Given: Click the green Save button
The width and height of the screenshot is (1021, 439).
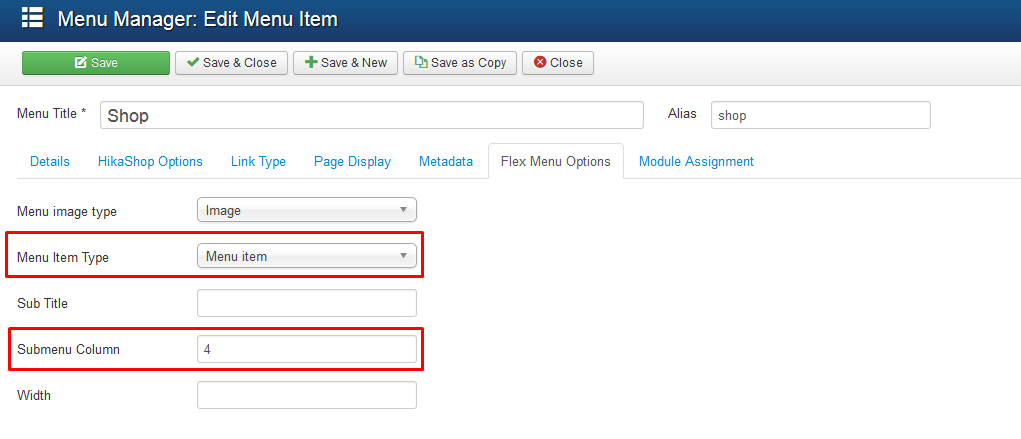Looking at the screenshot, I should coord(96,63).
